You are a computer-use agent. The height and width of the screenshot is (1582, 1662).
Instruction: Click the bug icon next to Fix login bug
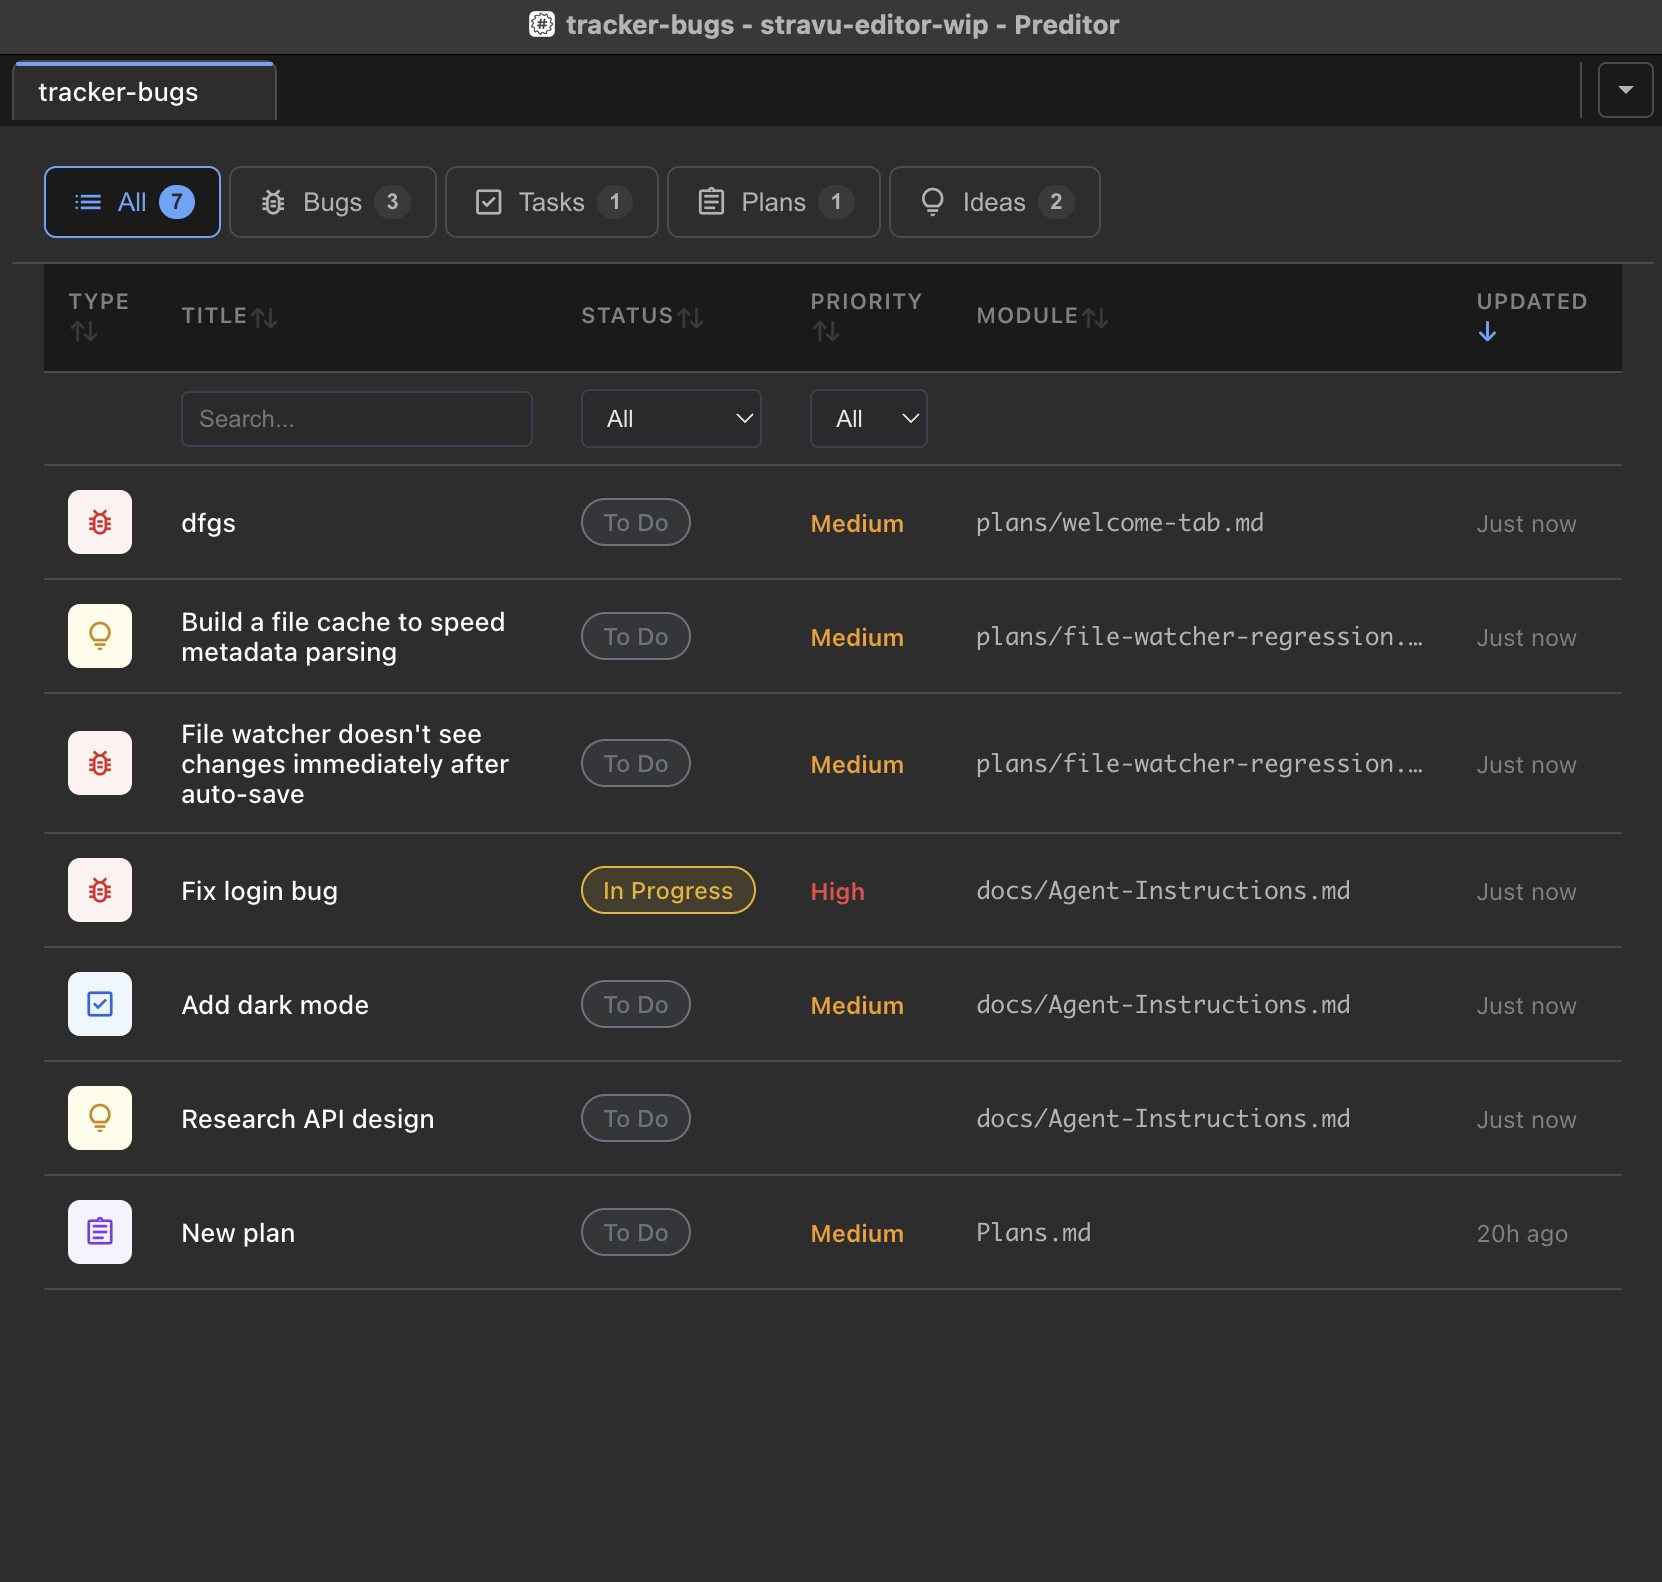[x=100, y=890]
